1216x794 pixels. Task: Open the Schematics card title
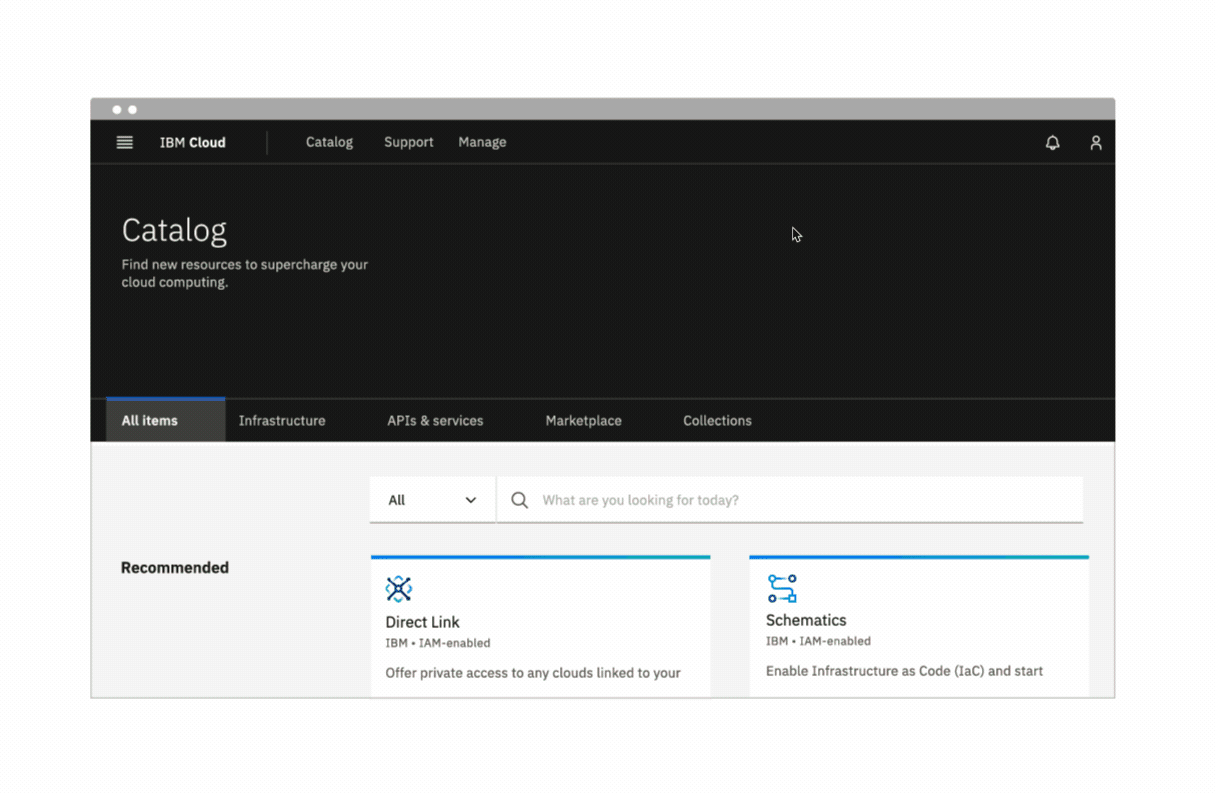[806, 620]
